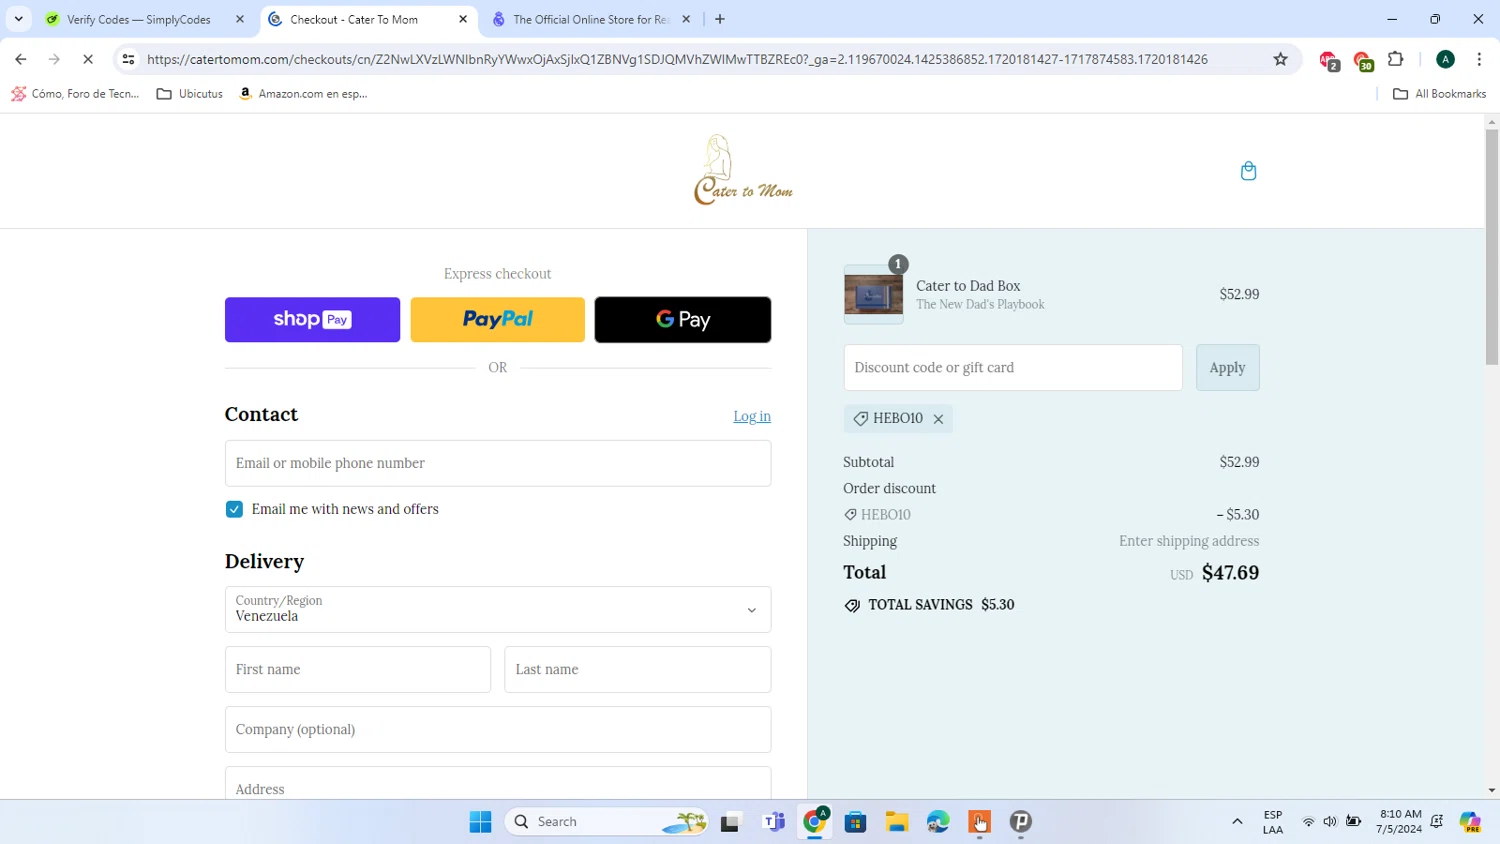Open Microsoft Teams from taskbar
This screenshot has height=844, width=1500.
pos(773,822)
